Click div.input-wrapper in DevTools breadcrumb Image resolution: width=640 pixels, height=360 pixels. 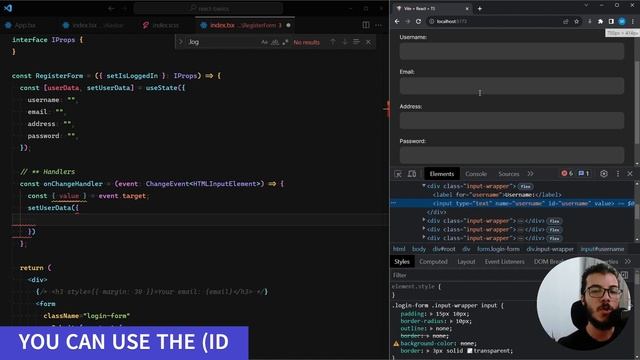pos(550,249)
